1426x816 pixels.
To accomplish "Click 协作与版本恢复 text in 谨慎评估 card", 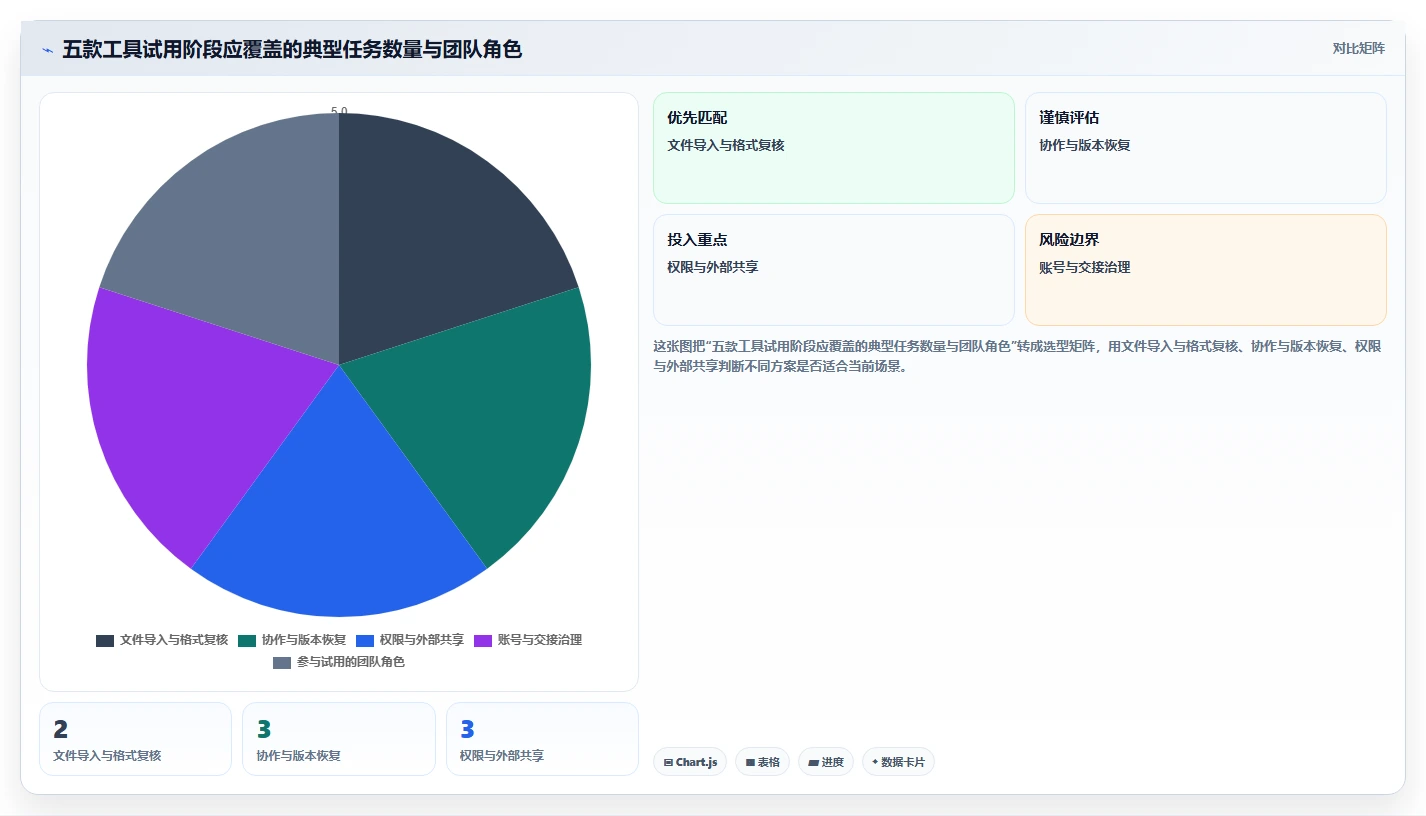I will click(x=1085, y=145).
